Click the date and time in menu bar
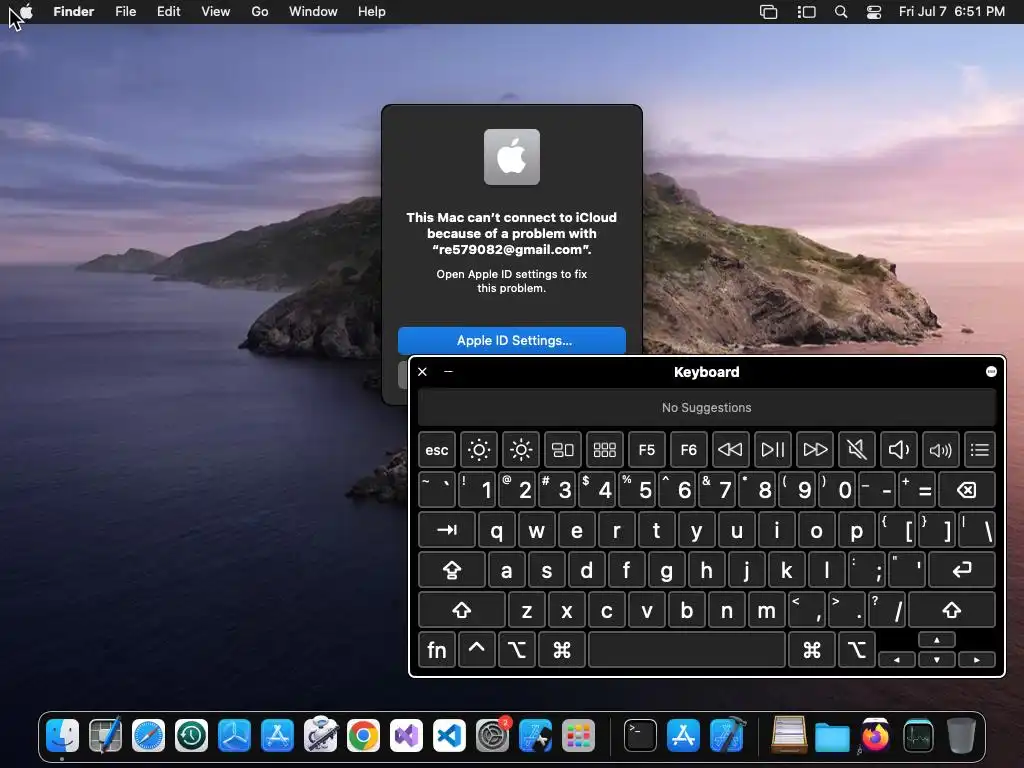1024x768 pixels. pyautogui.click(x=952, y=12)
